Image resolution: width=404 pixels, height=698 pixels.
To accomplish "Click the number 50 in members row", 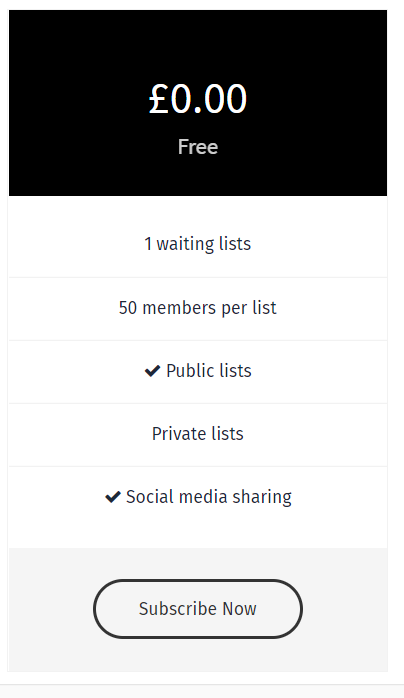I will click(x=128, y=308).
